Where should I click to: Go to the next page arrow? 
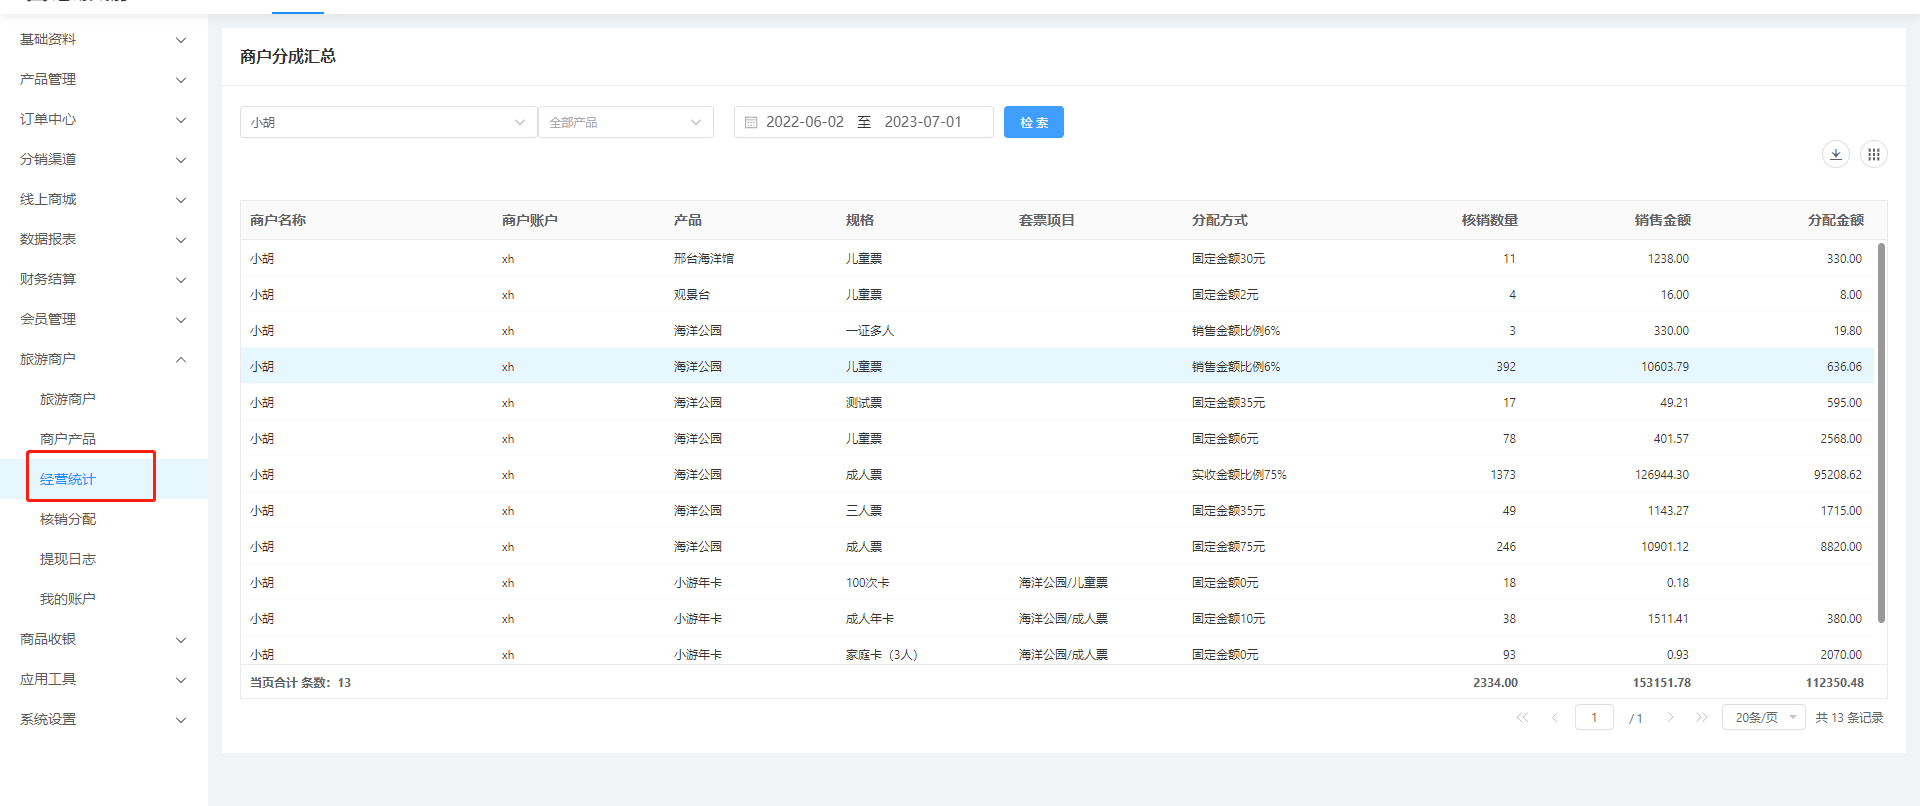tap(1669, 717)
